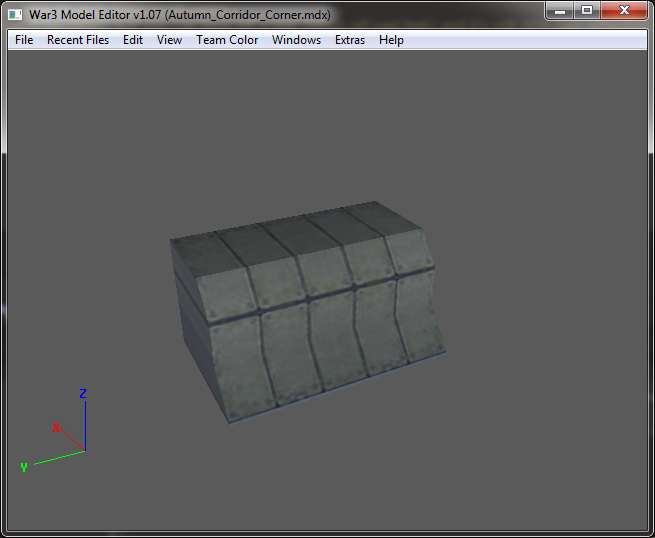Click the Autumn_Corridor_Corner.mdx title bar text

tap(248, 15)
